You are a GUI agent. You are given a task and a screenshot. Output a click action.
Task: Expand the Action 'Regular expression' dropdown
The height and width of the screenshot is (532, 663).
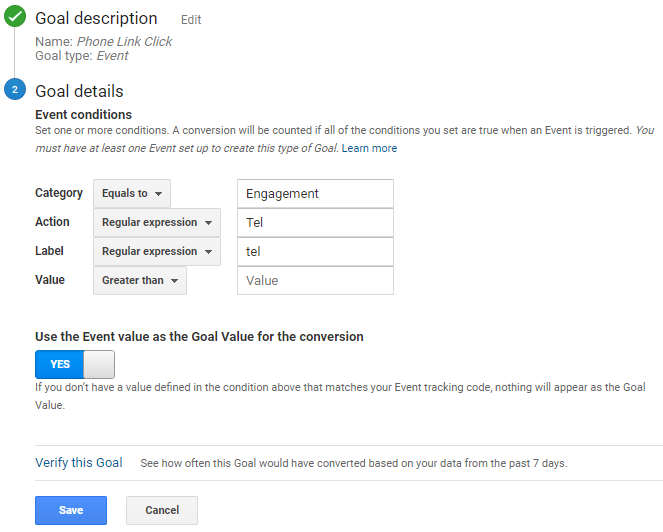coord(156,222)
